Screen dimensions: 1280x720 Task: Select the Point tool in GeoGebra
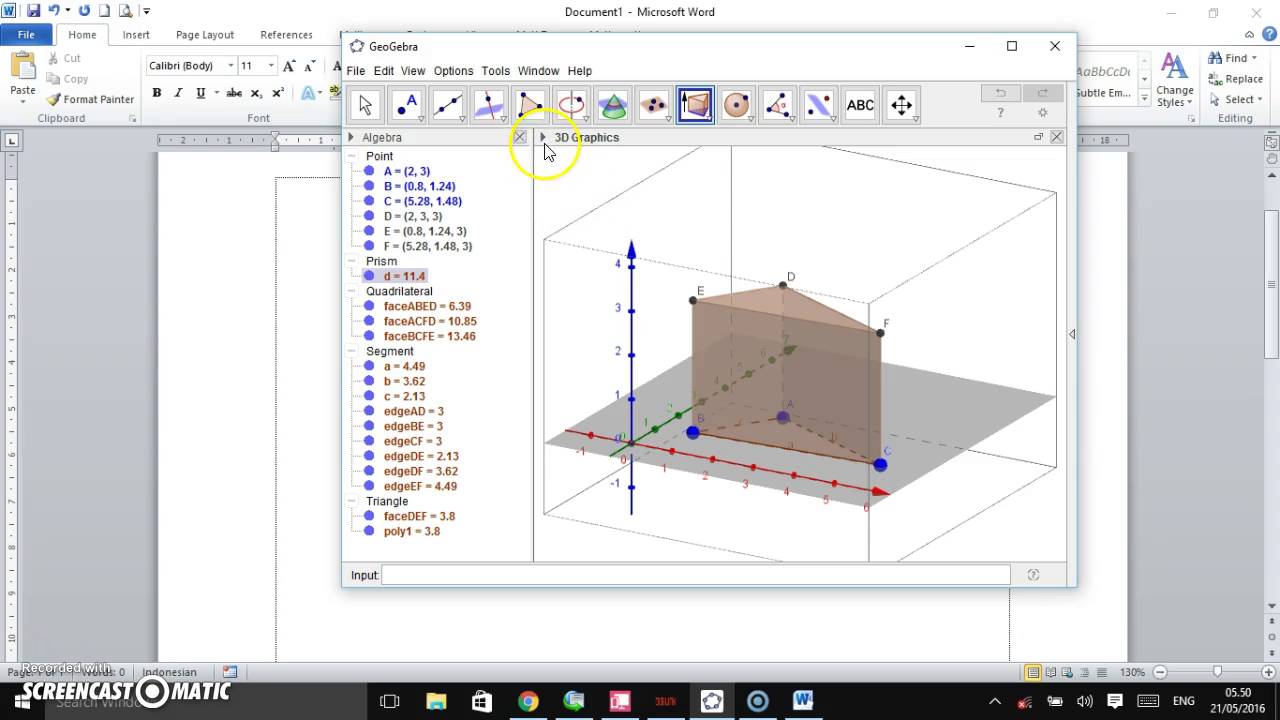(406, 105)
